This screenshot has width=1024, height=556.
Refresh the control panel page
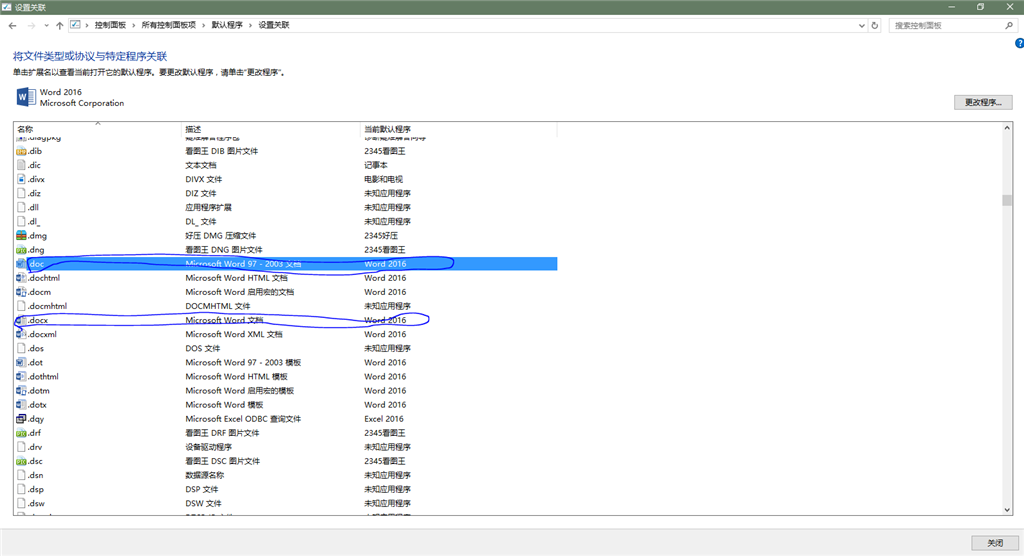coord(875,25)
